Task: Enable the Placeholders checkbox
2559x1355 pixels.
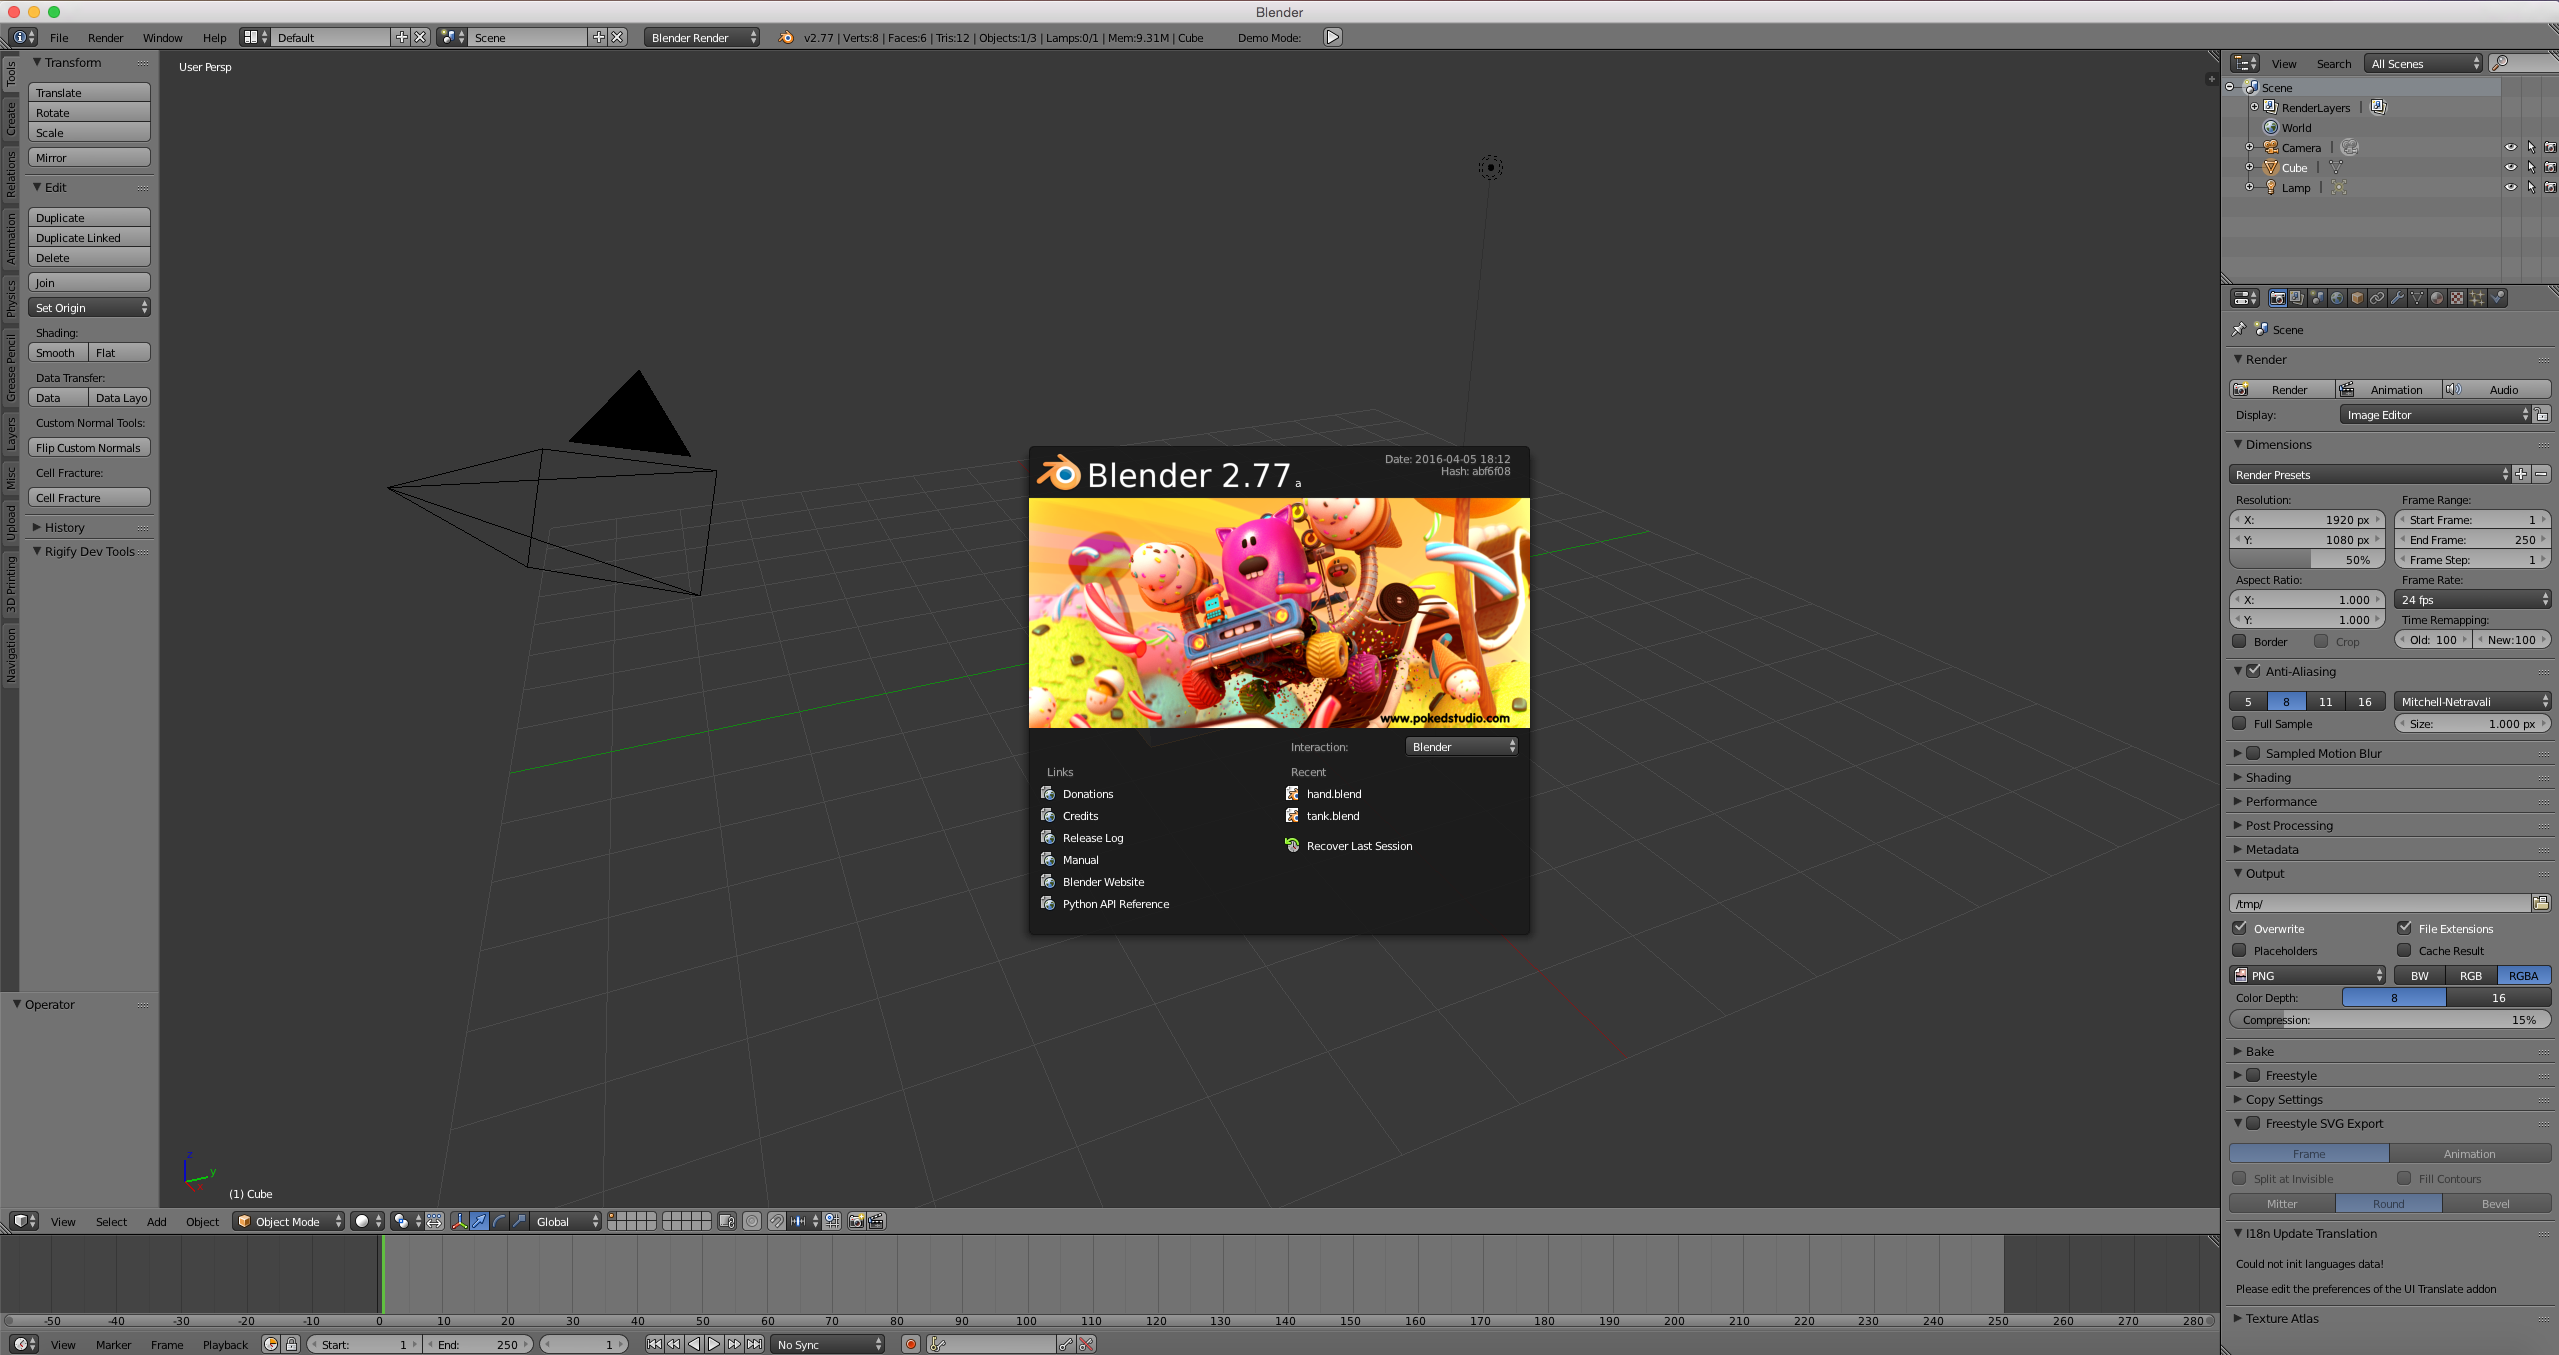Action: (2239, 950)
